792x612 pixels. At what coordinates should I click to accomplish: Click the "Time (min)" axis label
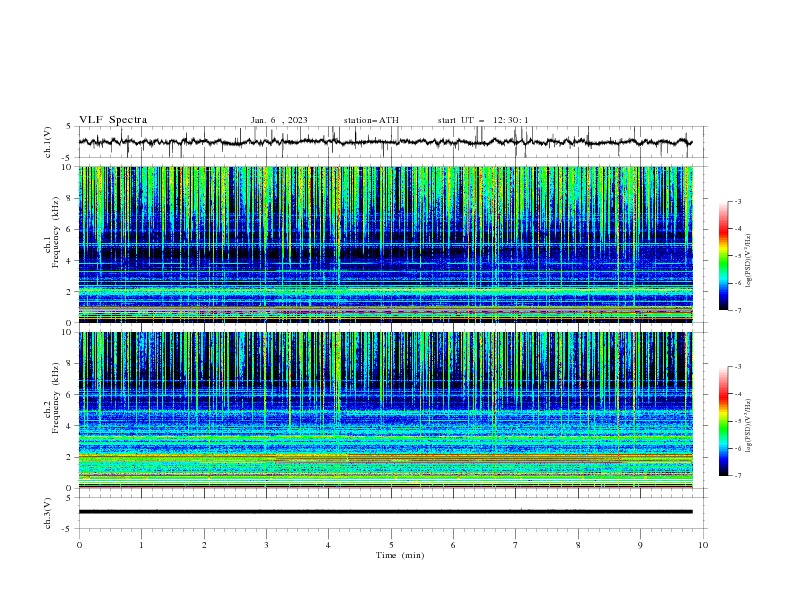pos(400,555)
